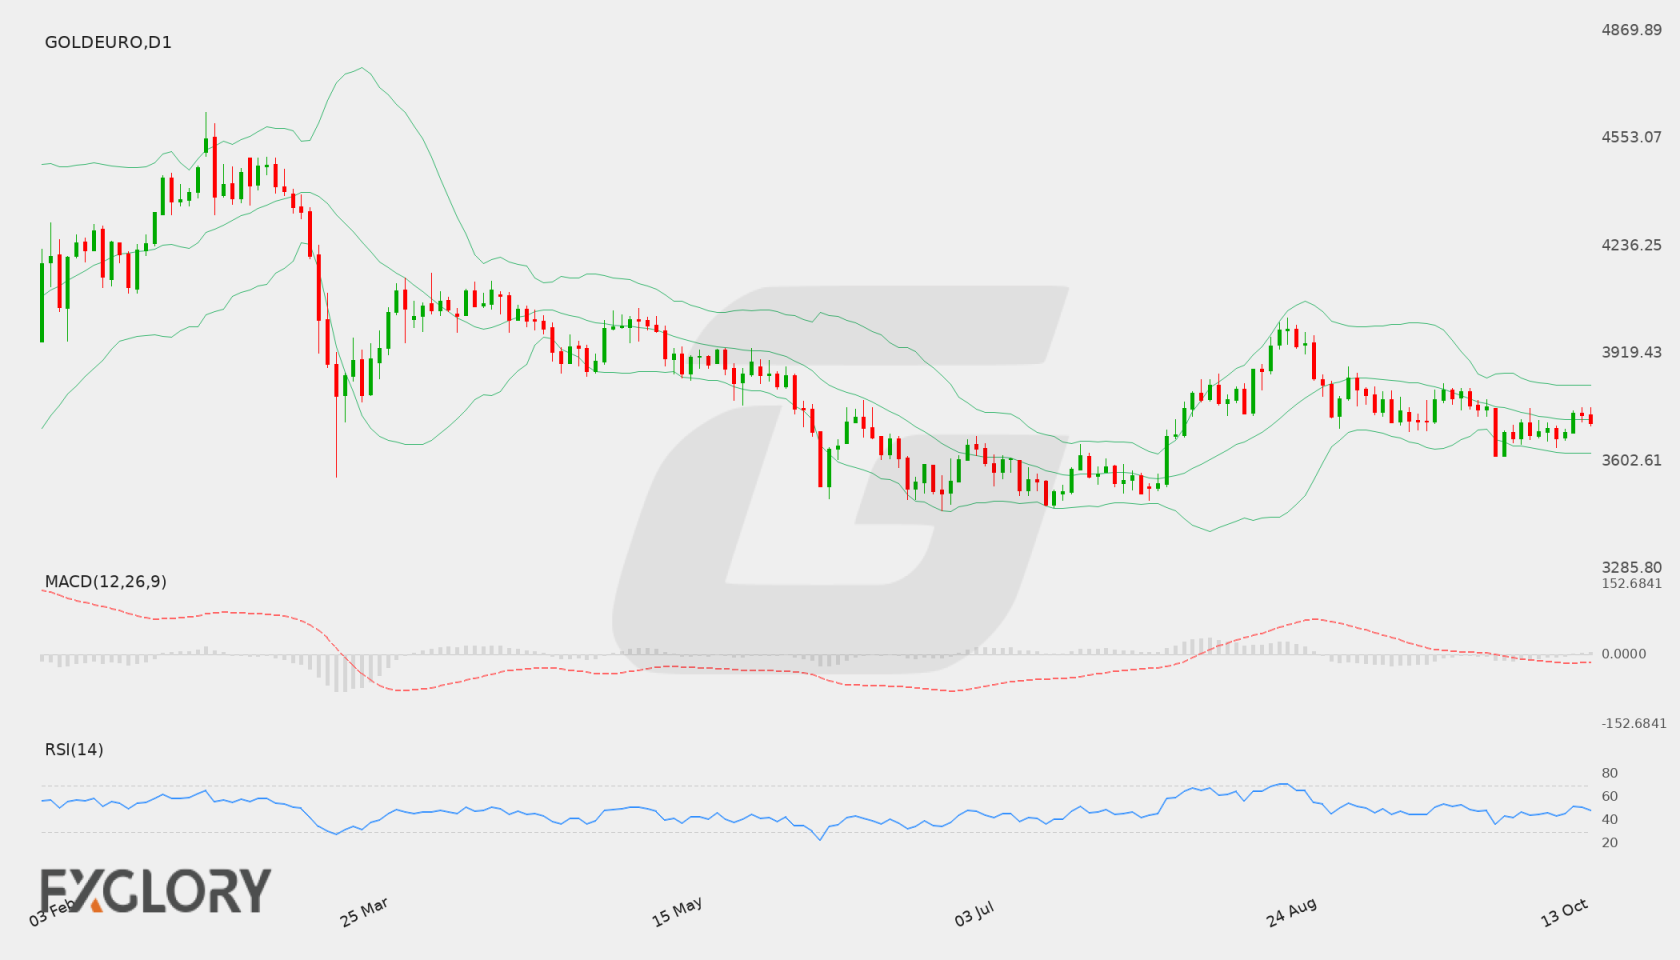Click price axis value 3602.61
This screenshot has height=960, width=1680.
1632,460
